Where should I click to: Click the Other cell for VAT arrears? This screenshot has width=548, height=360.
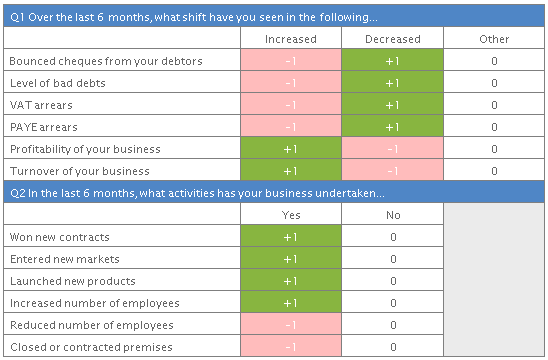(x=494, y=105)
